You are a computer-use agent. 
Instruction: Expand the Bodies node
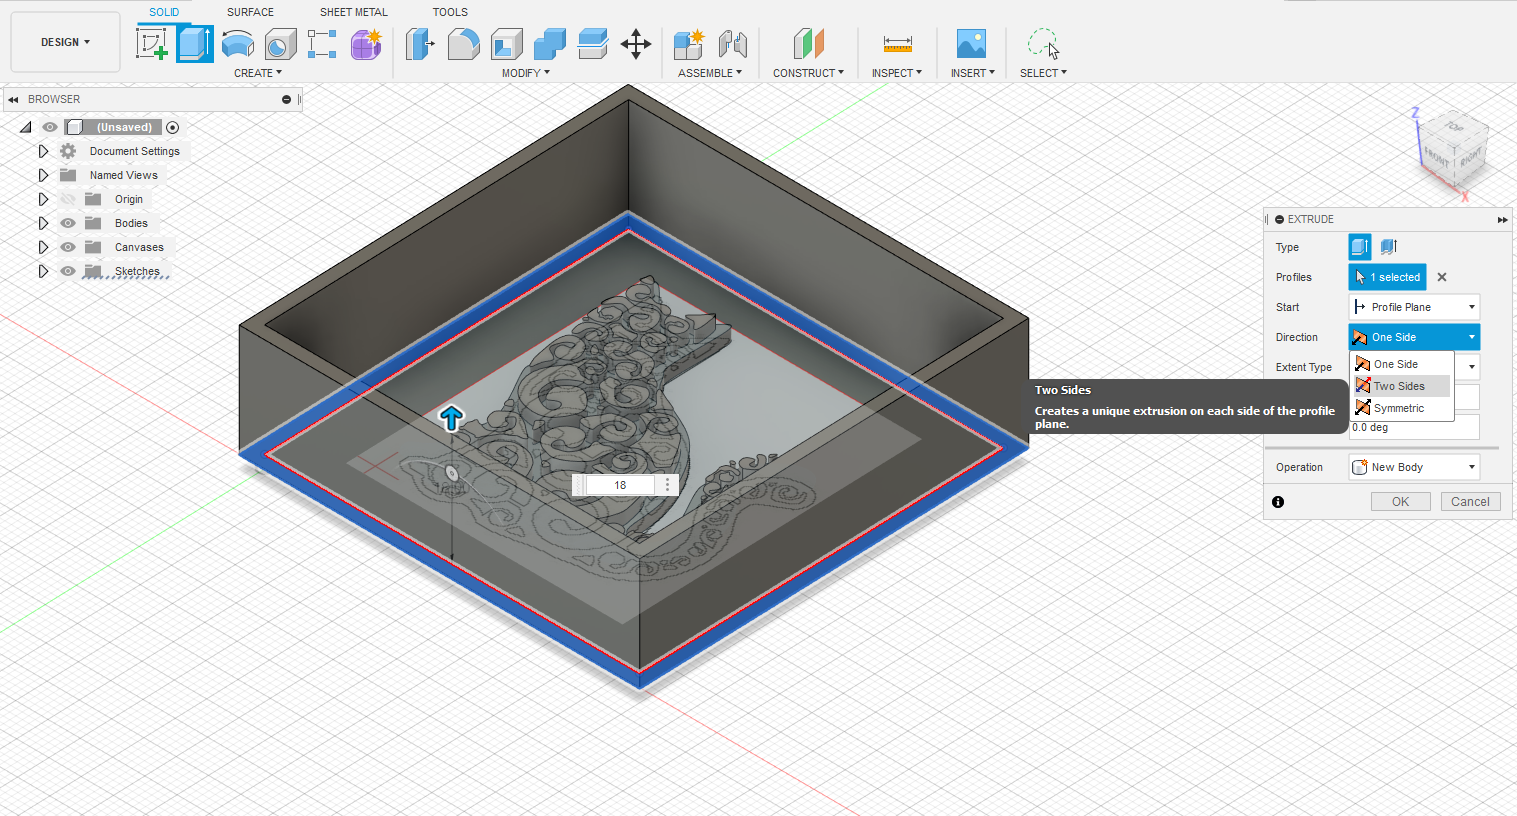click(43, 223)
